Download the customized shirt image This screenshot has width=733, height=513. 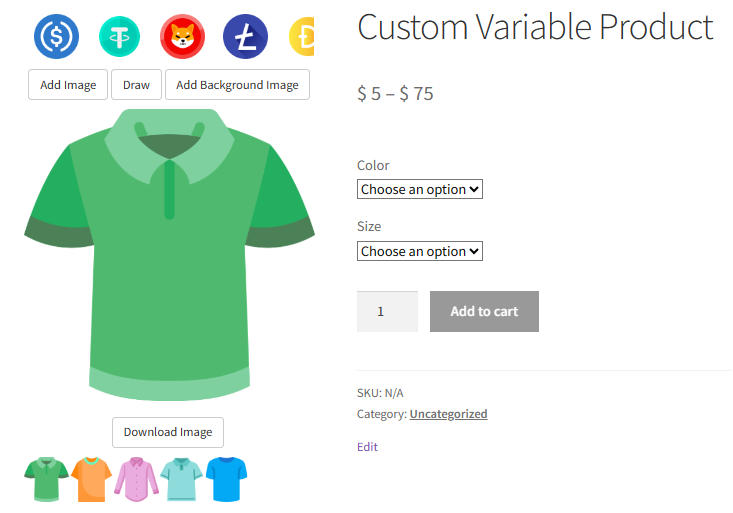[168, 432]
